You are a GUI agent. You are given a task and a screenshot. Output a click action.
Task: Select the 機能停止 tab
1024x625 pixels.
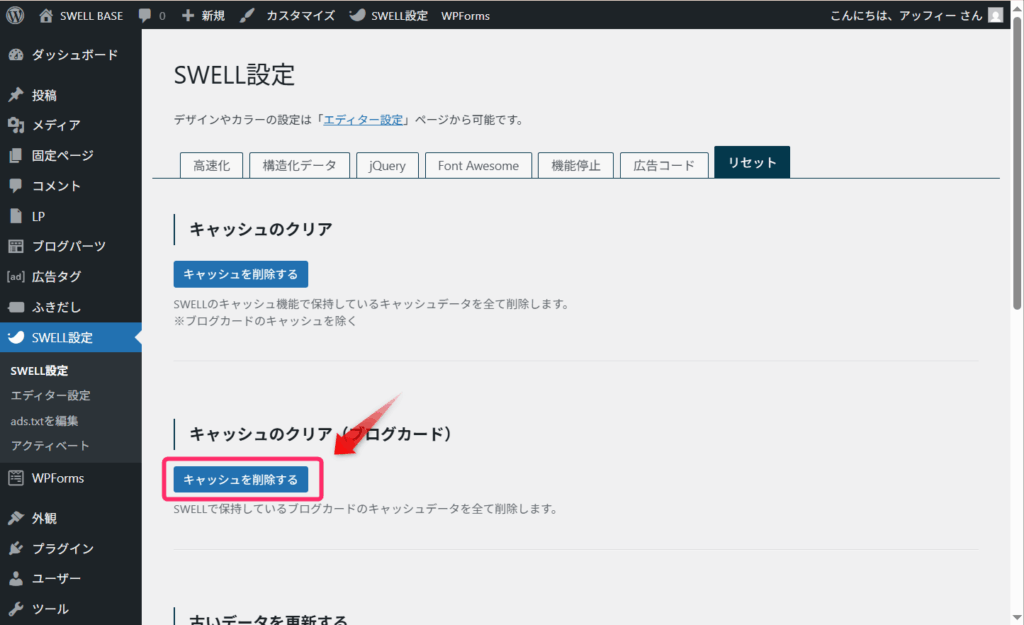coord(576,165)
